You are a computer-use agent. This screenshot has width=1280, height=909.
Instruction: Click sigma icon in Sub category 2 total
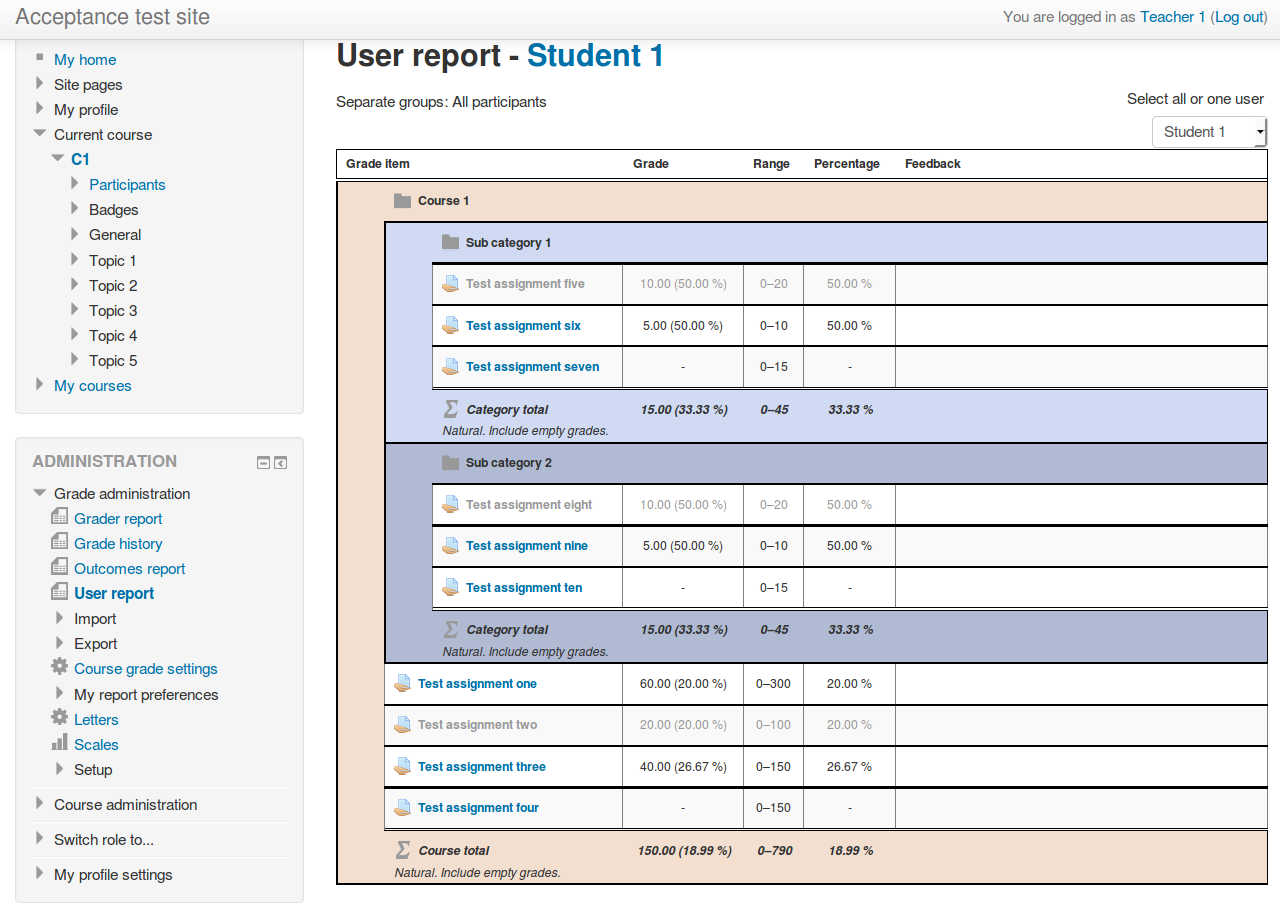coord(451,629)
